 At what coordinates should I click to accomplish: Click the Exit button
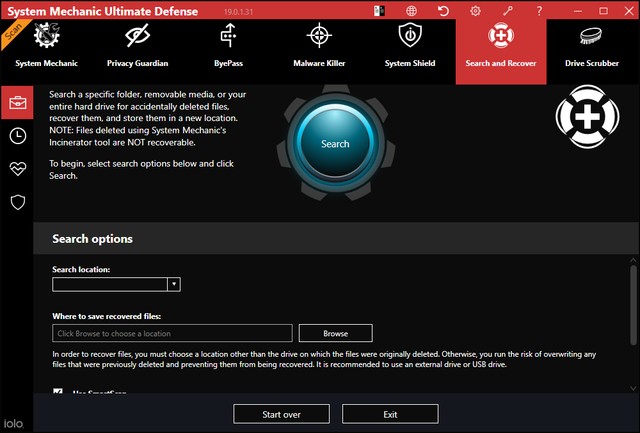point(390,414)
